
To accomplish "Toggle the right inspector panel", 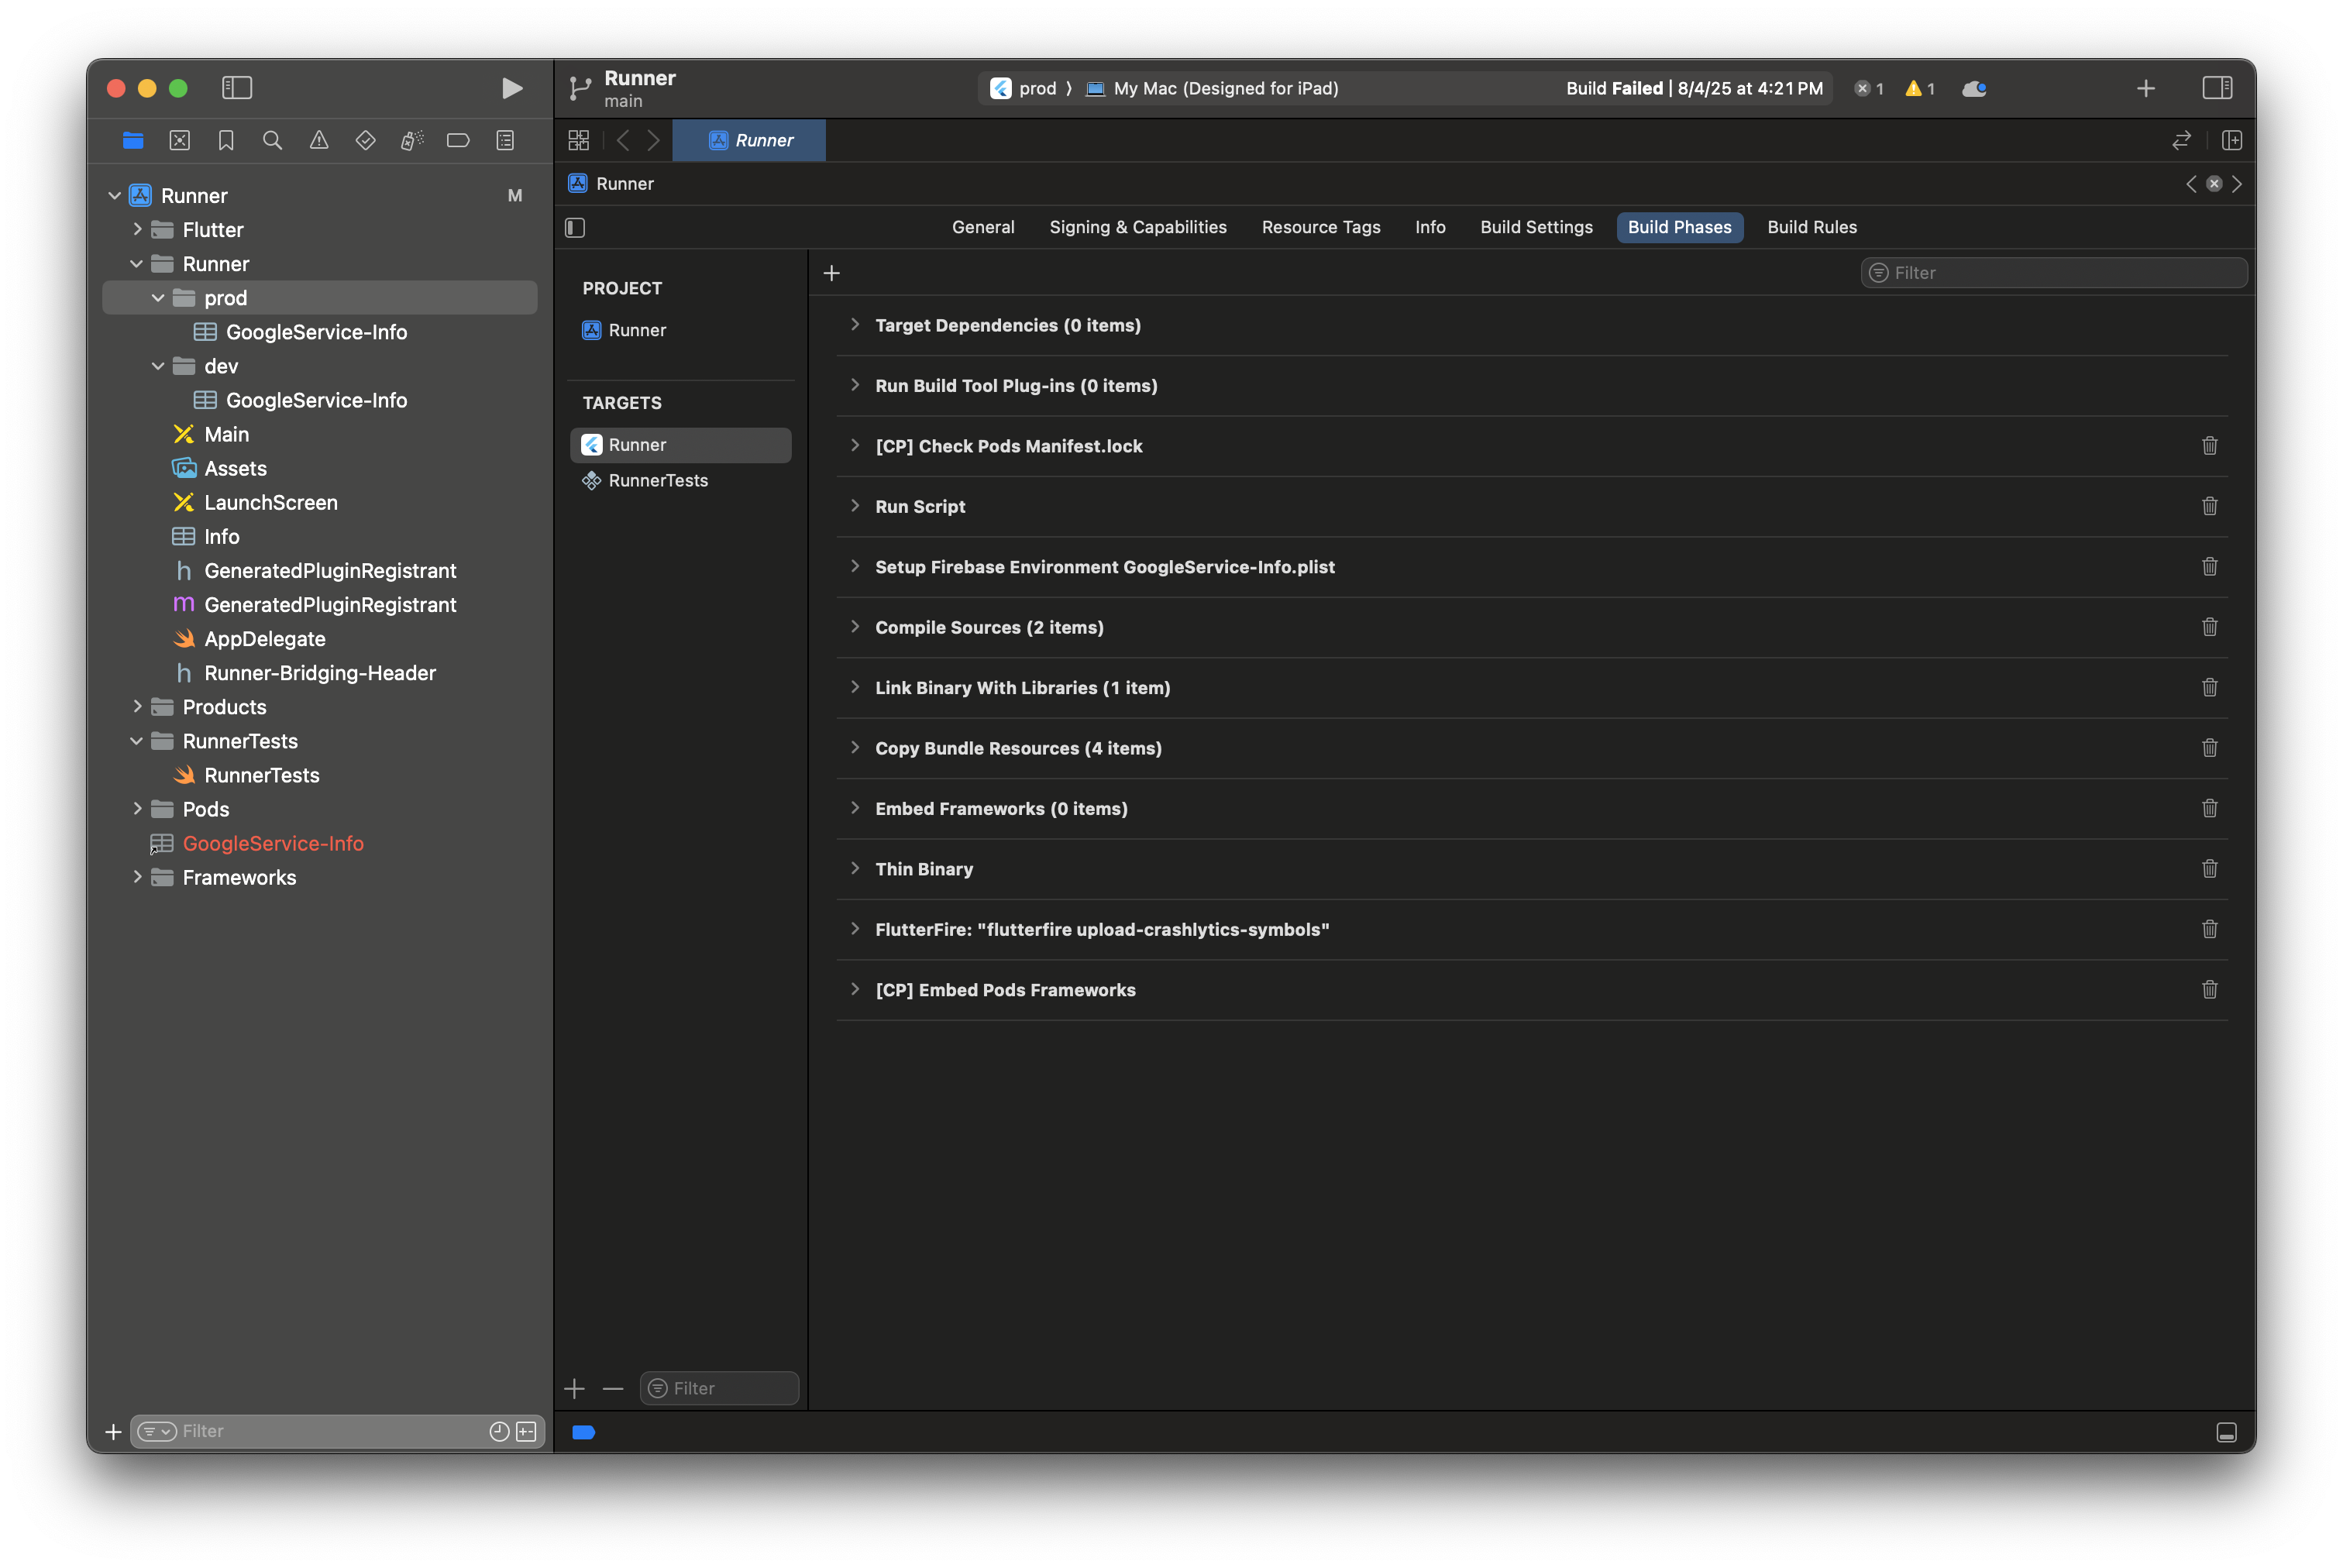I will tap(2216, 88).
